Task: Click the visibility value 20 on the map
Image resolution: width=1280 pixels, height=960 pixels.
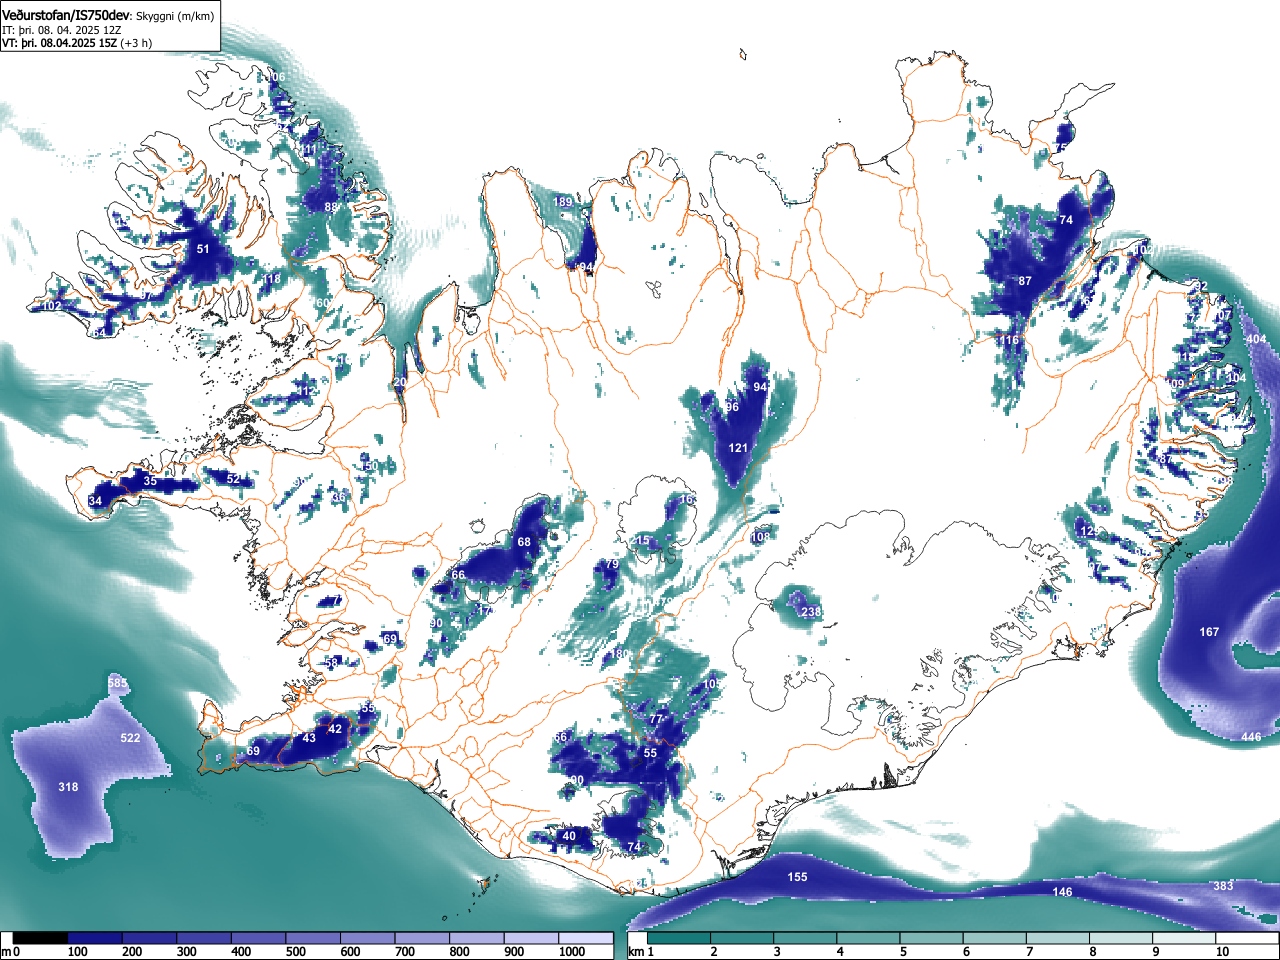Action: (x=400, y=382)
